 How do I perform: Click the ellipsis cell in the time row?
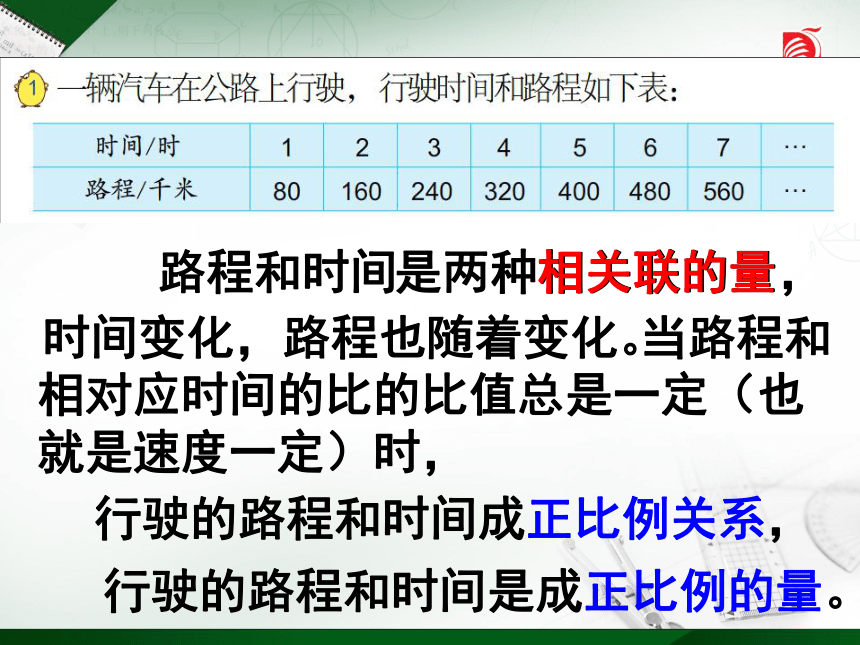tap(797, 146)
